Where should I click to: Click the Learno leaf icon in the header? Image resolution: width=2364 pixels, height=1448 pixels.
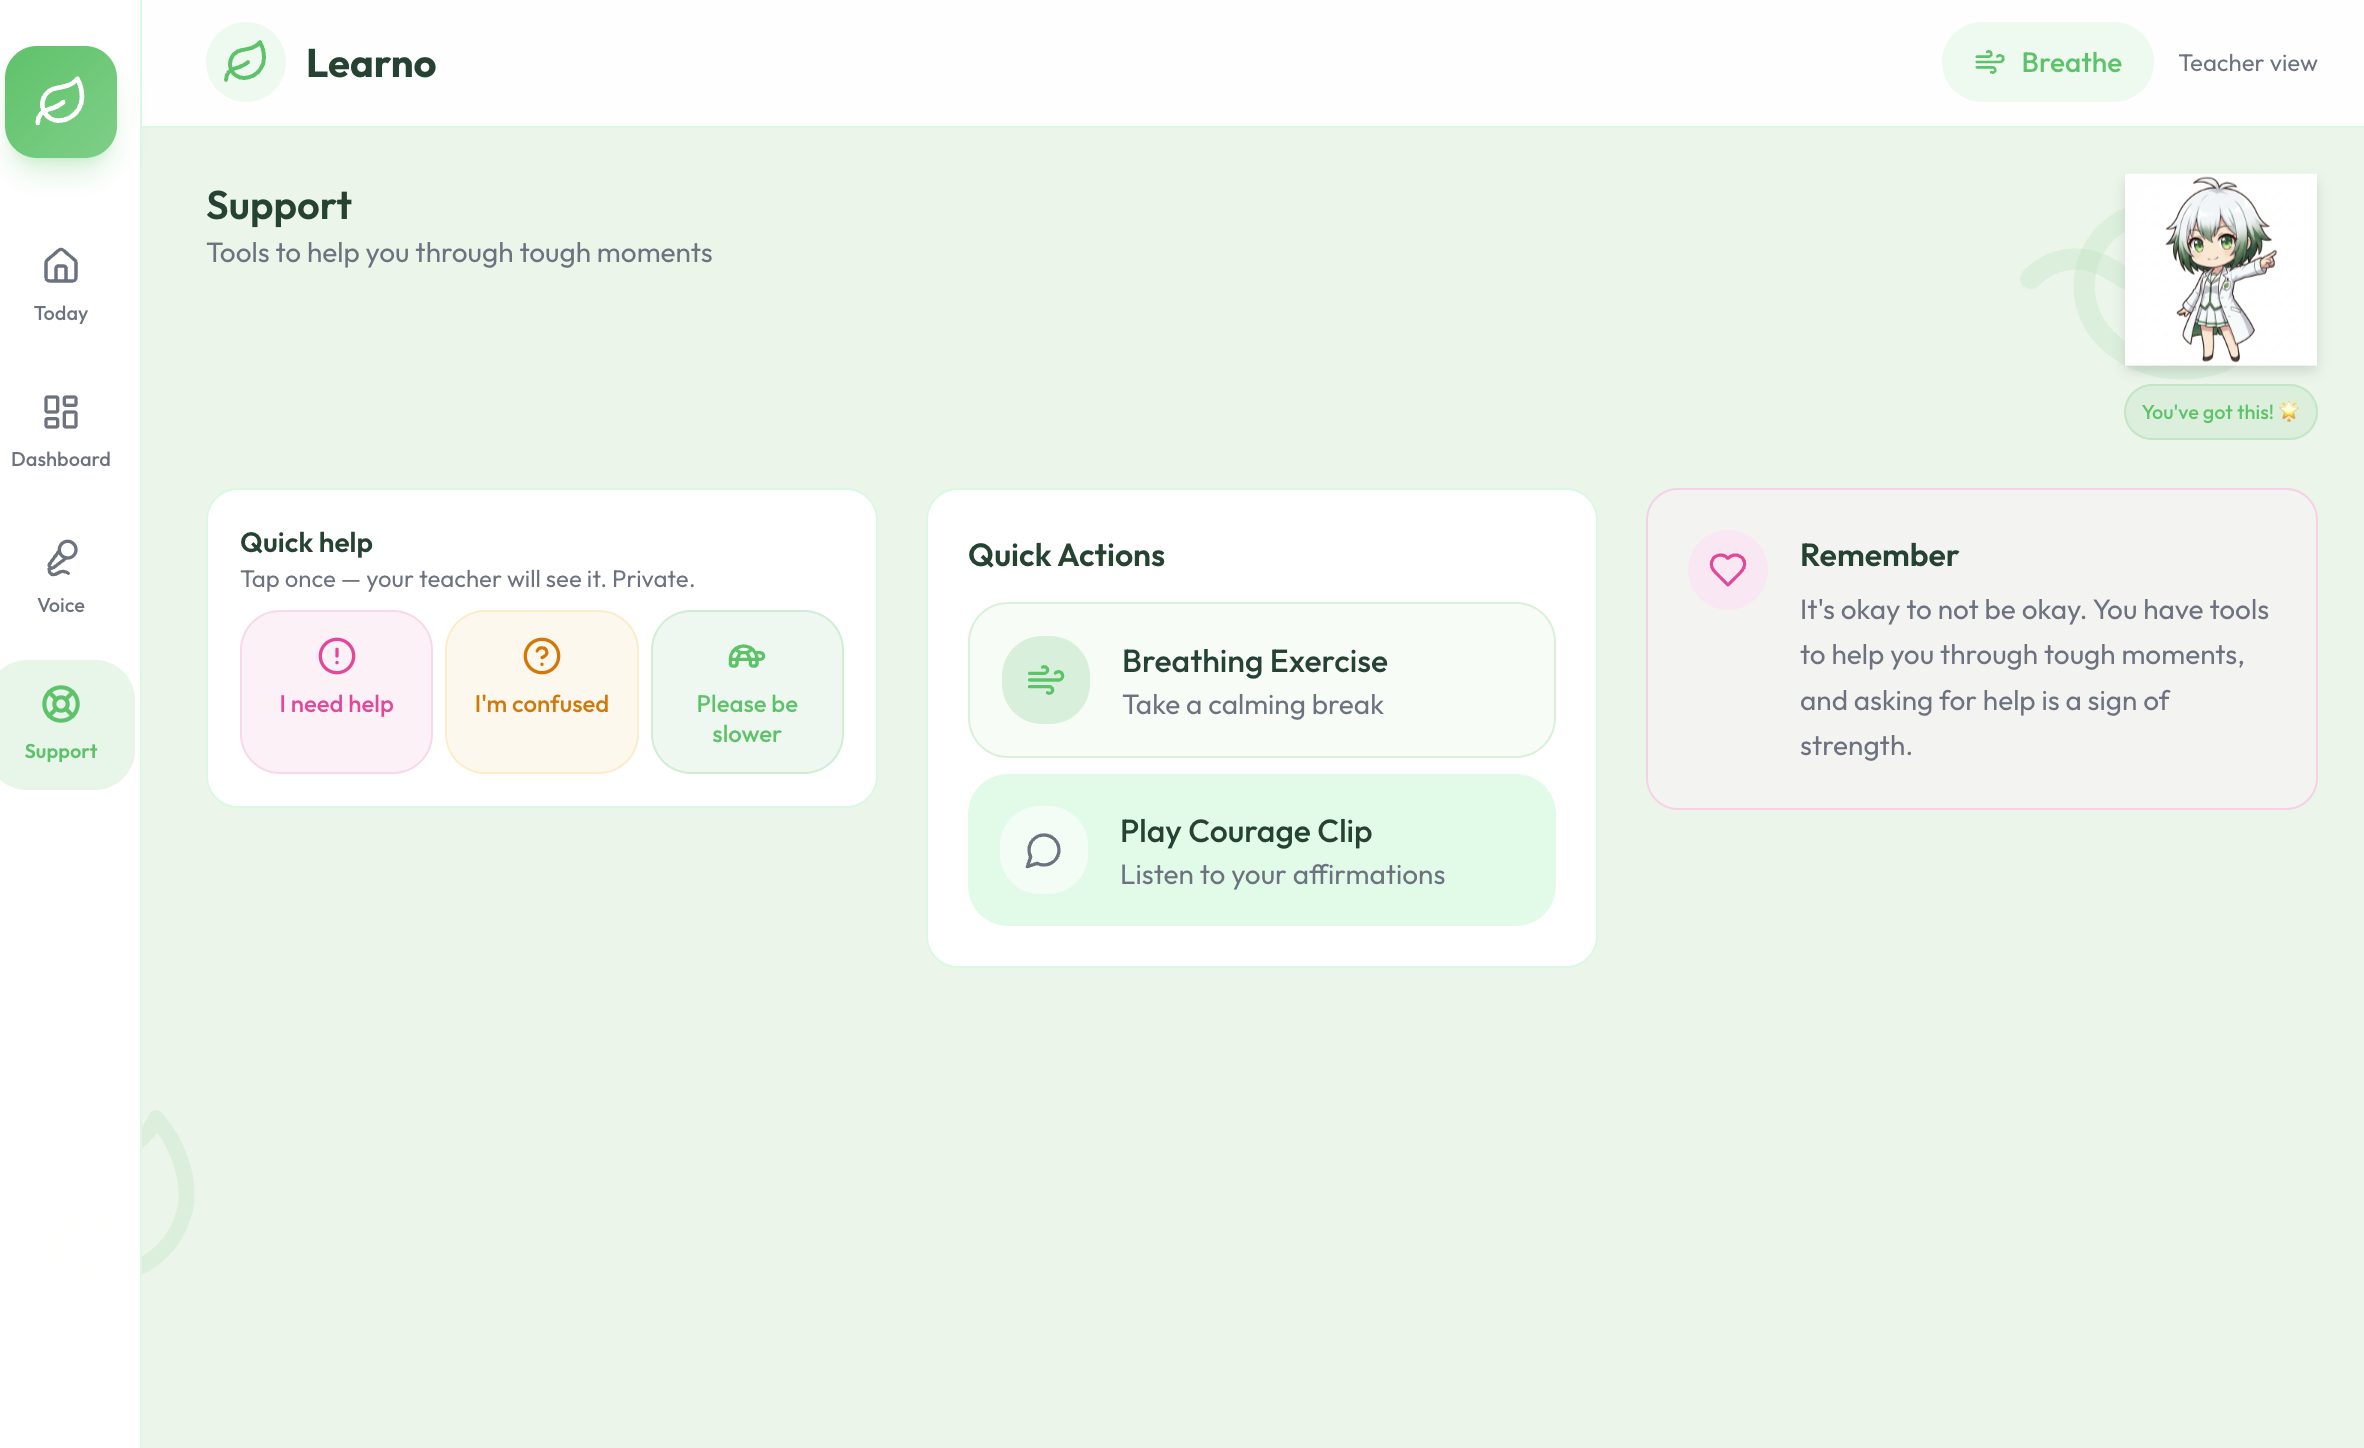pos(246,63)
